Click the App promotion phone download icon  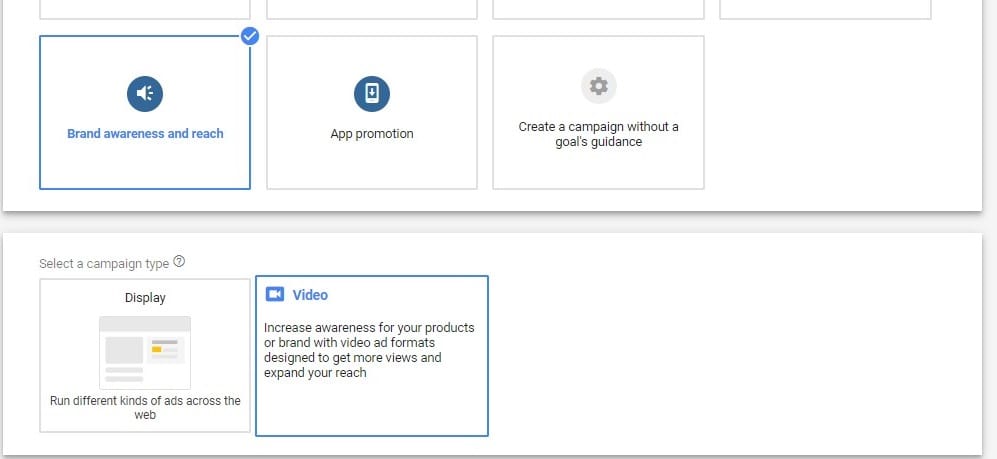(372, 94)
